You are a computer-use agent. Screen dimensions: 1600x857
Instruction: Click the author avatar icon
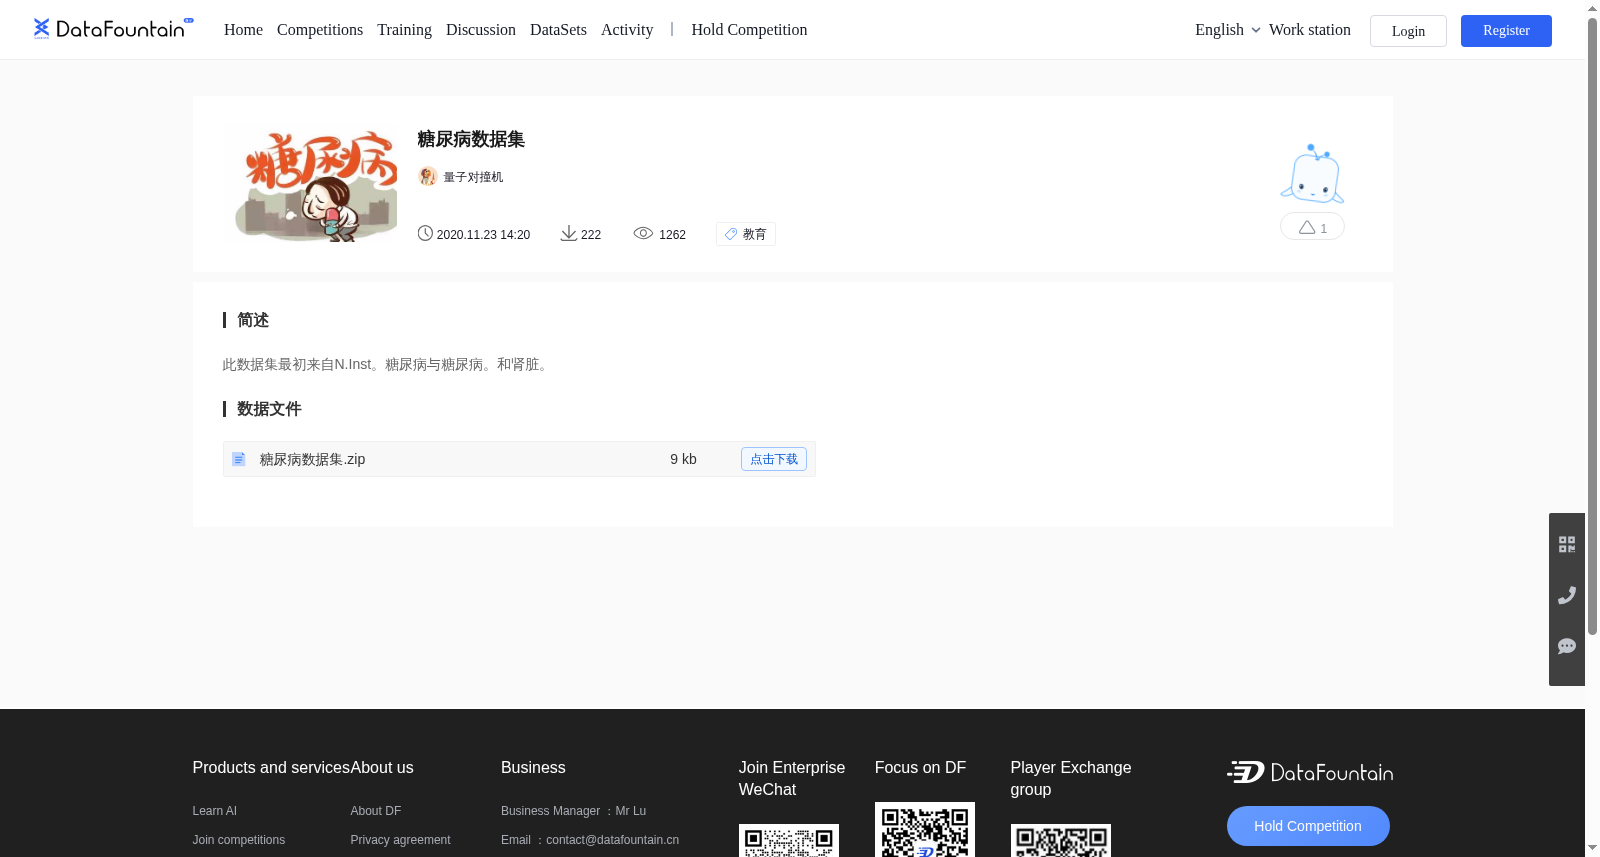tap(427, 176)
